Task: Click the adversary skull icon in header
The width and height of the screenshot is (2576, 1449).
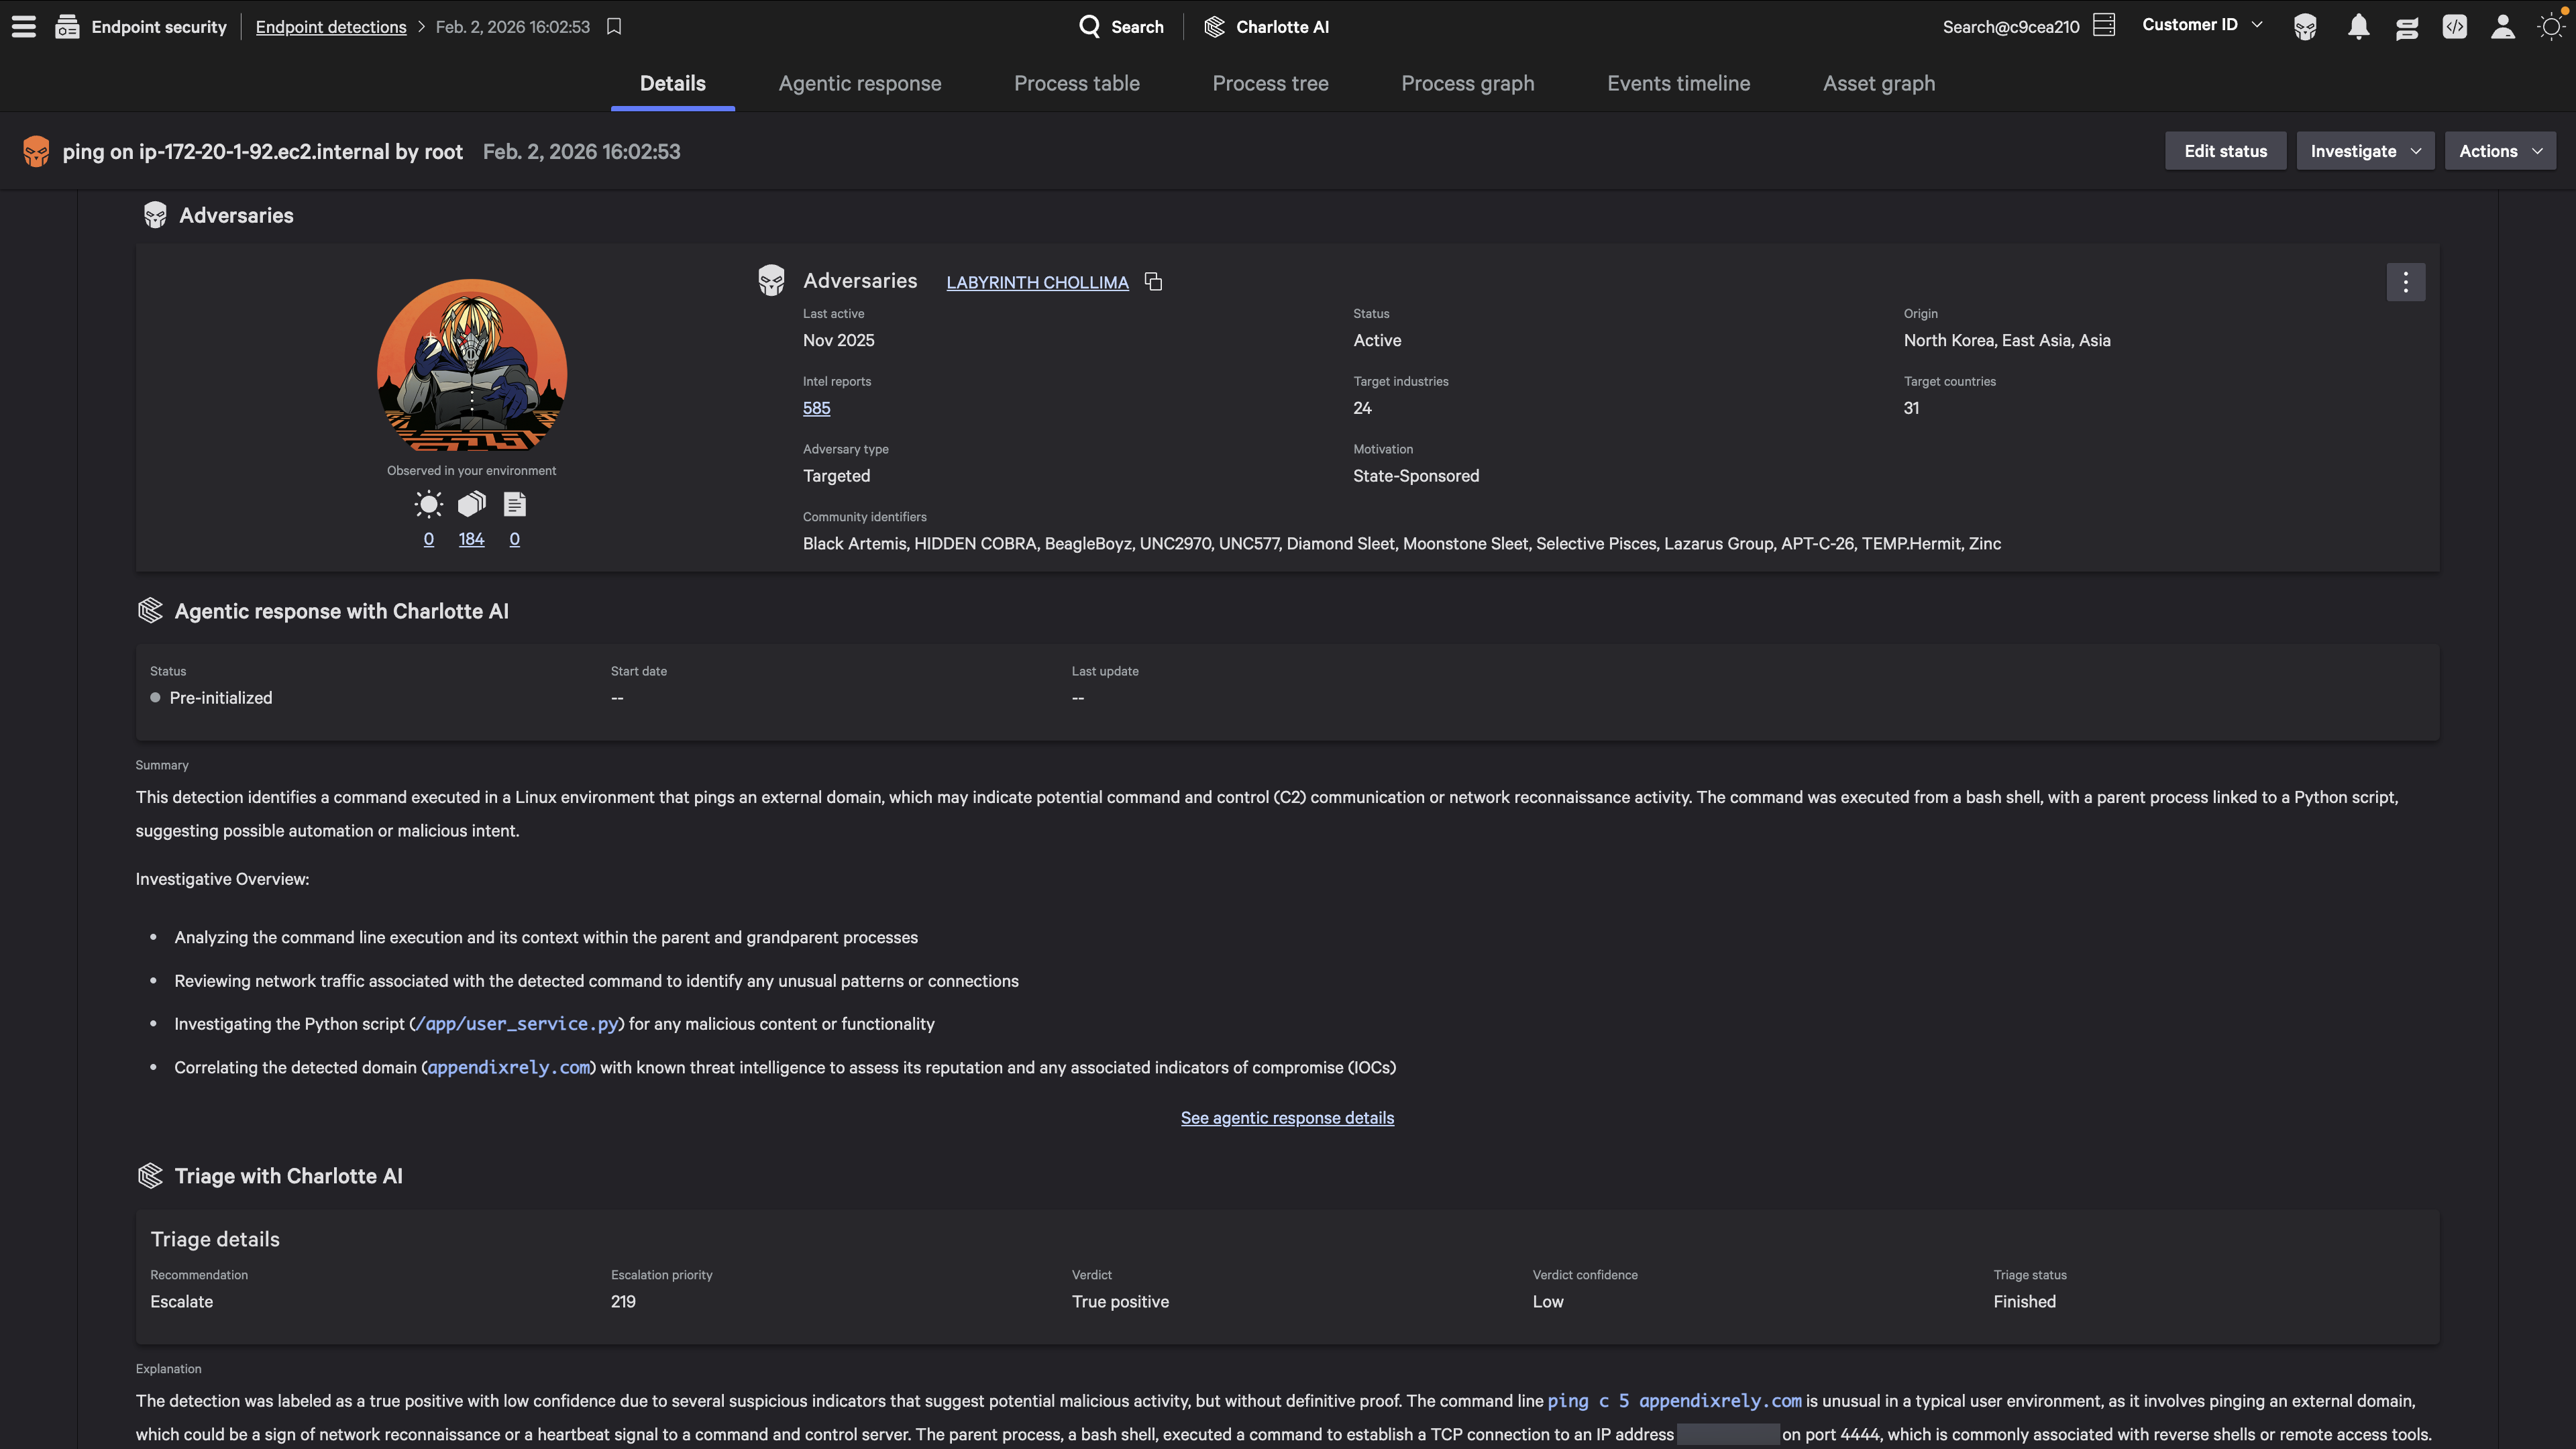Action: click(x=2305, y=27)
